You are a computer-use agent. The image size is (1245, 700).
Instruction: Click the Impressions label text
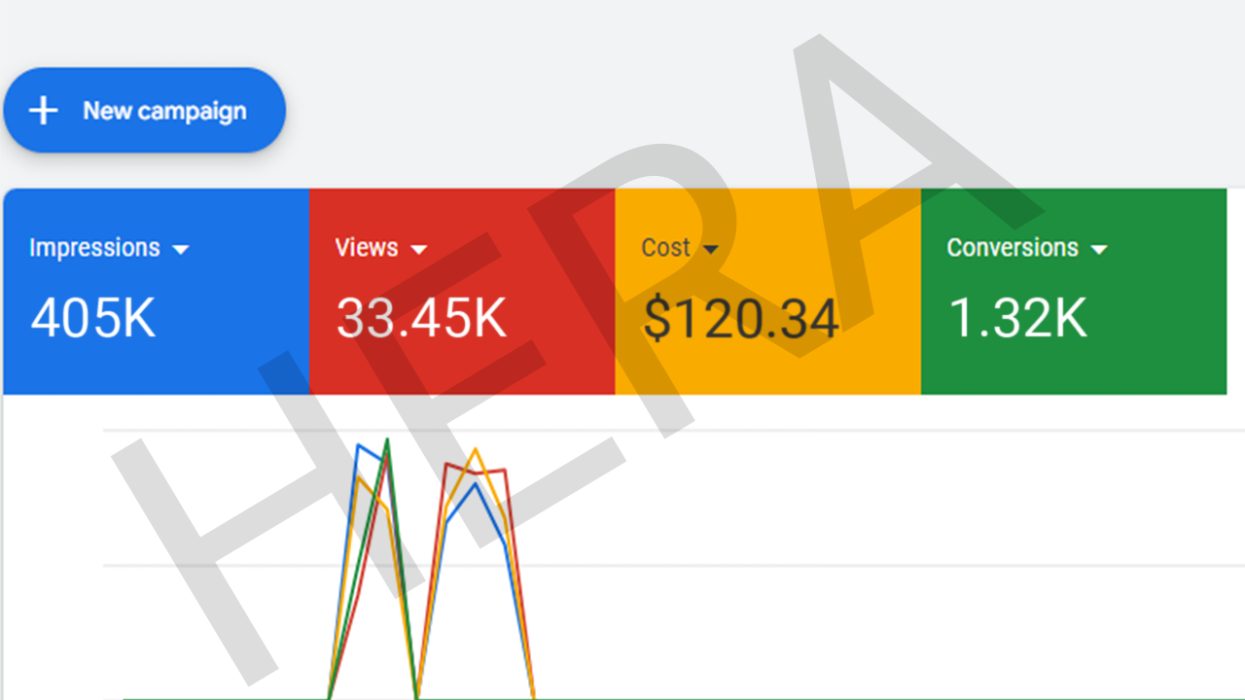(94, 248)
